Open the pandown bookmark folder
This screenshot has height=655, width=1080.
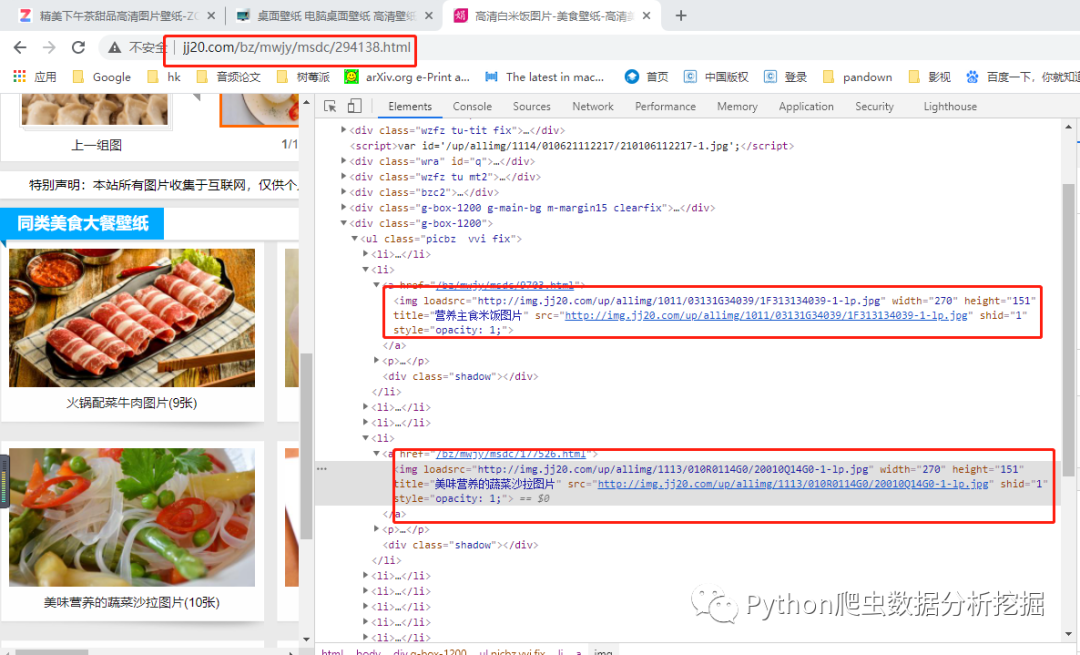(x=858, y=76)
